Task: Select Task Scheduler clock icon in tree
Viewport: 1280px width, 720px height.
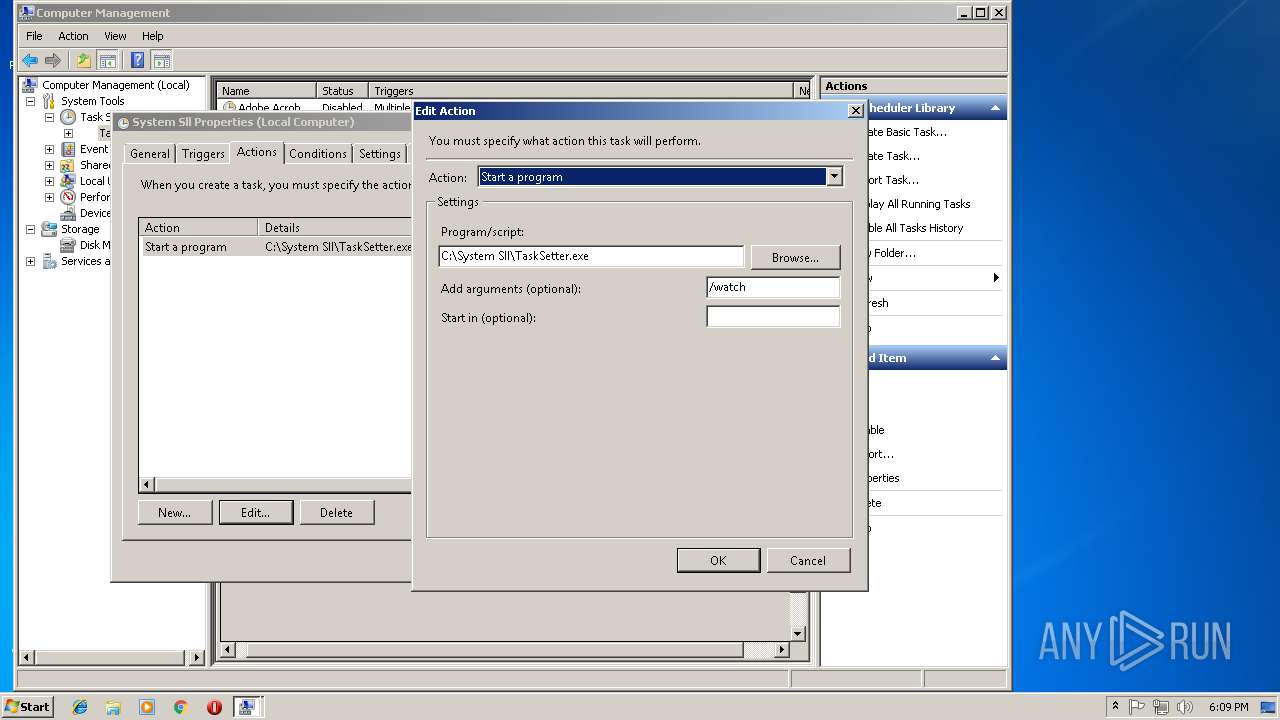Action: [68, 117]
